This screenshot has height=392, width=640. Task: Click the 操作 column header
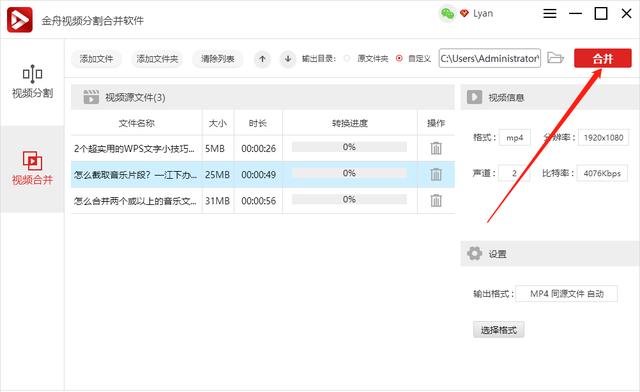[436, 123]
